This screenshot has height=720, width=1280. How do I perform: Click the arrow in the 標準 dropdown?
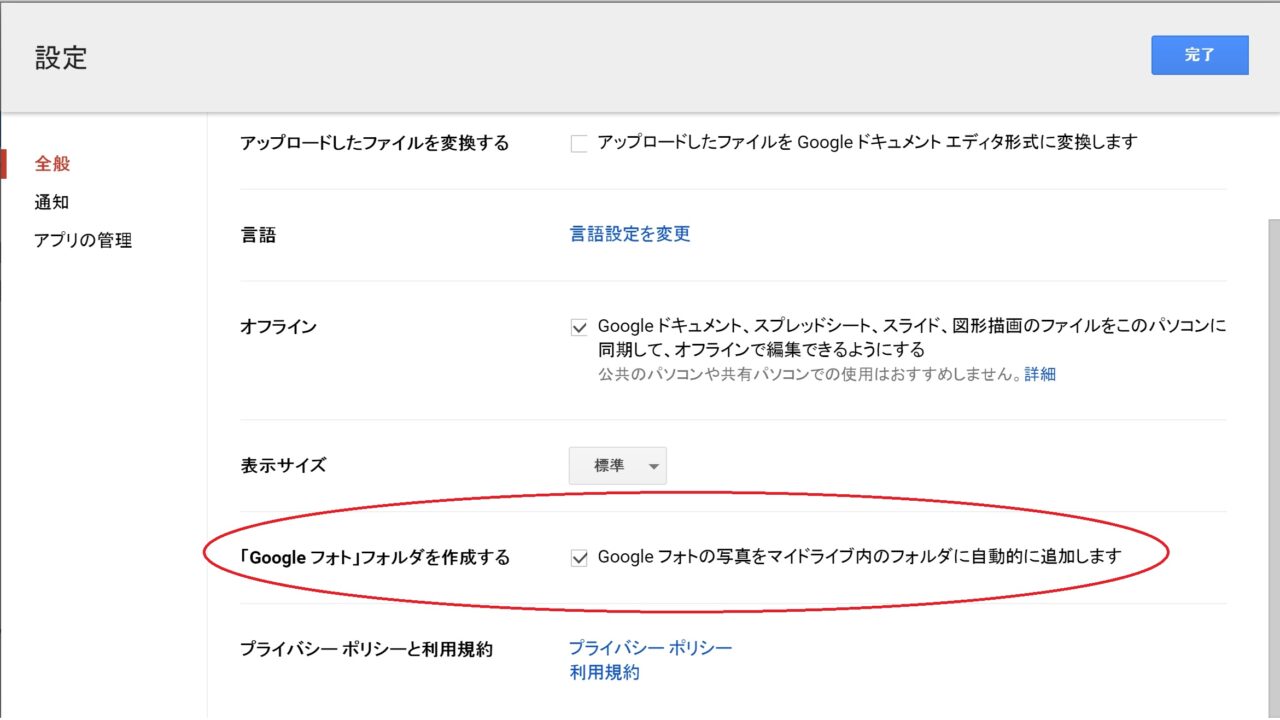pos(653,467)
